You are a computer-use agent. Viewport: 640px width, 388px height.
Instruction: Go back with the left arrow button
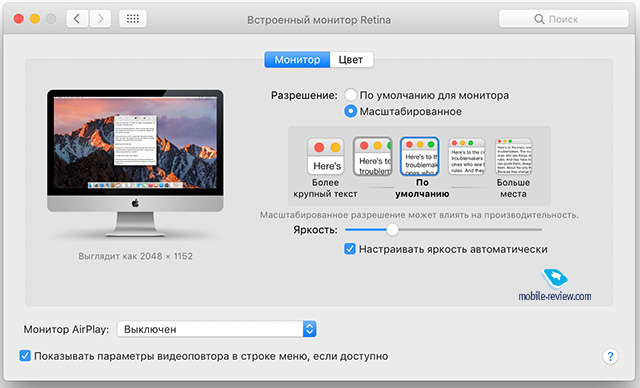coord(78,19)
